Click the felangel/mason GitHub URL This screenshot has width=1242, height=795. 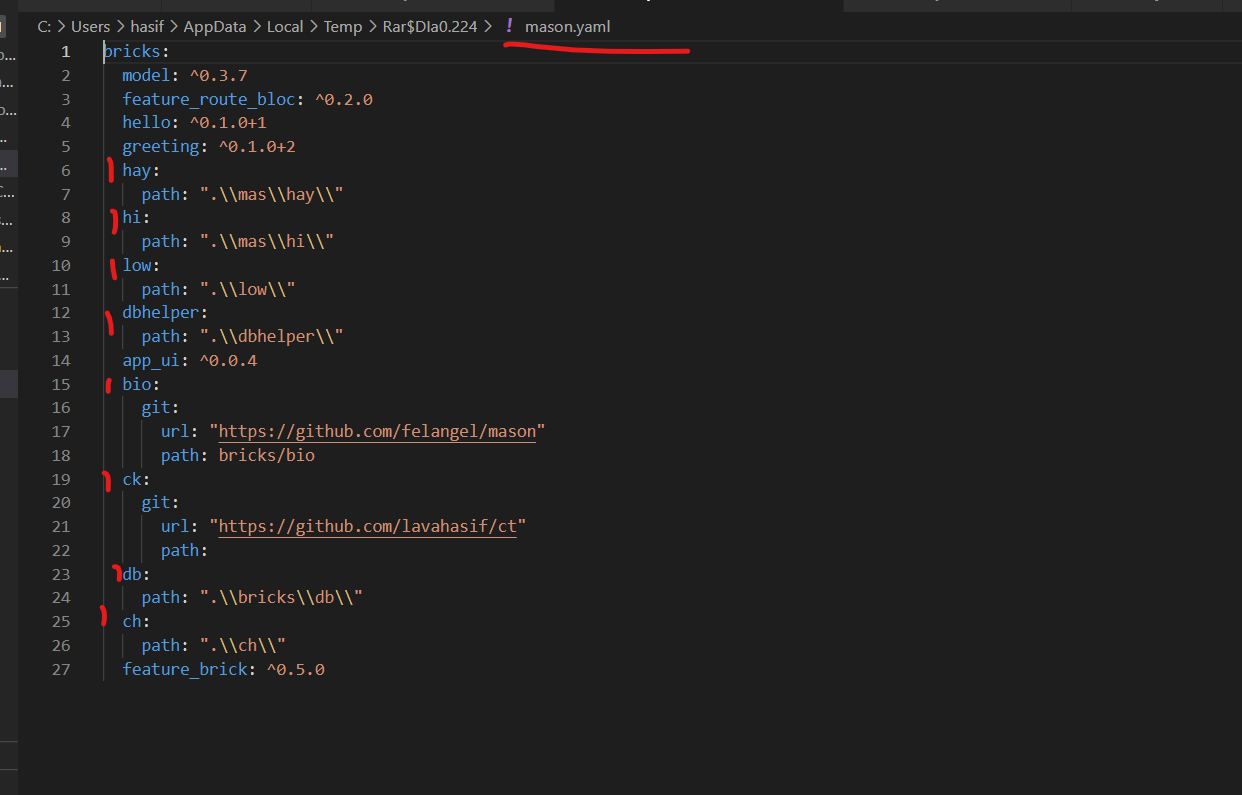tap(377, 431)
